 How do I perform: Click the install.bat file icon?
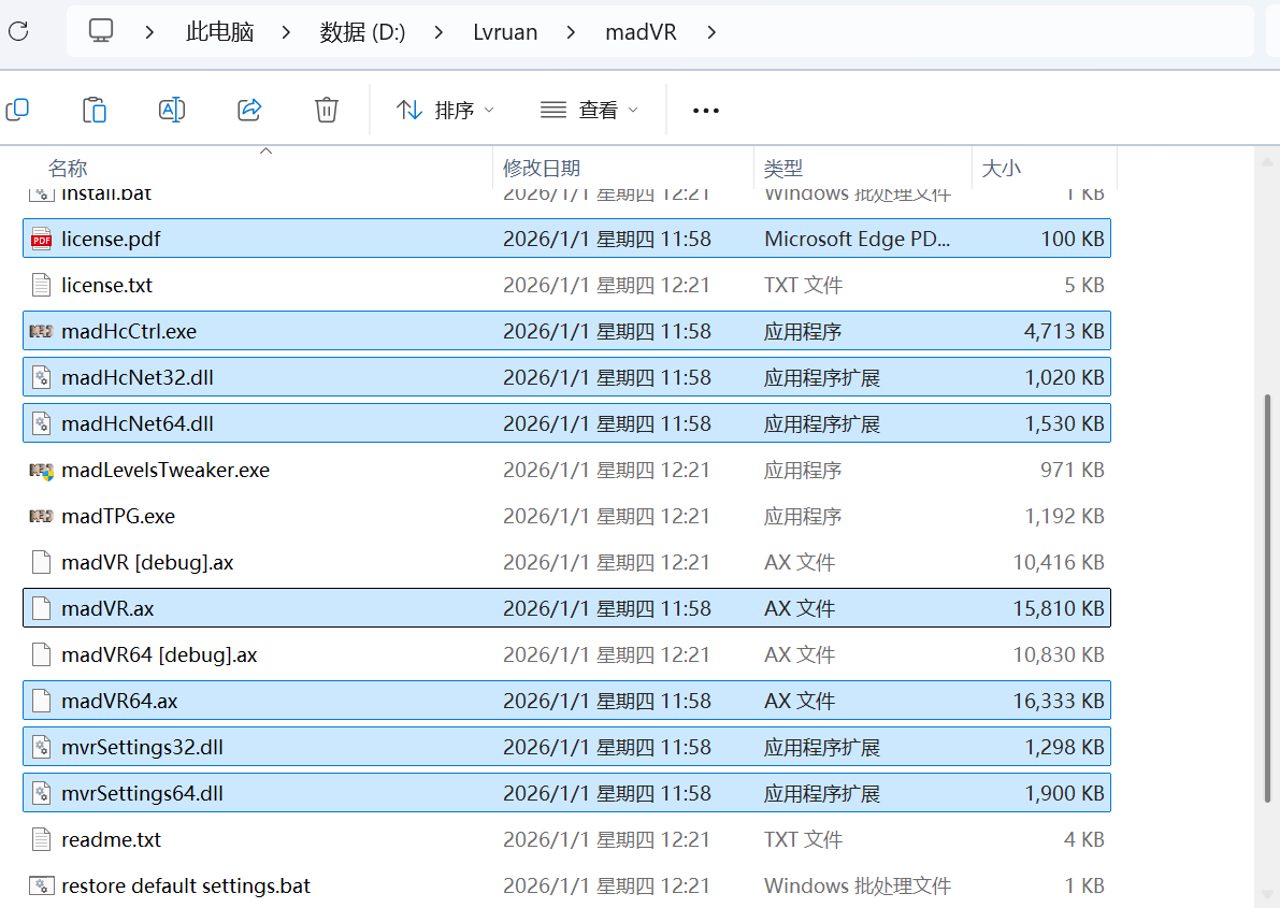pyautogui.click(x=41, y=193)
